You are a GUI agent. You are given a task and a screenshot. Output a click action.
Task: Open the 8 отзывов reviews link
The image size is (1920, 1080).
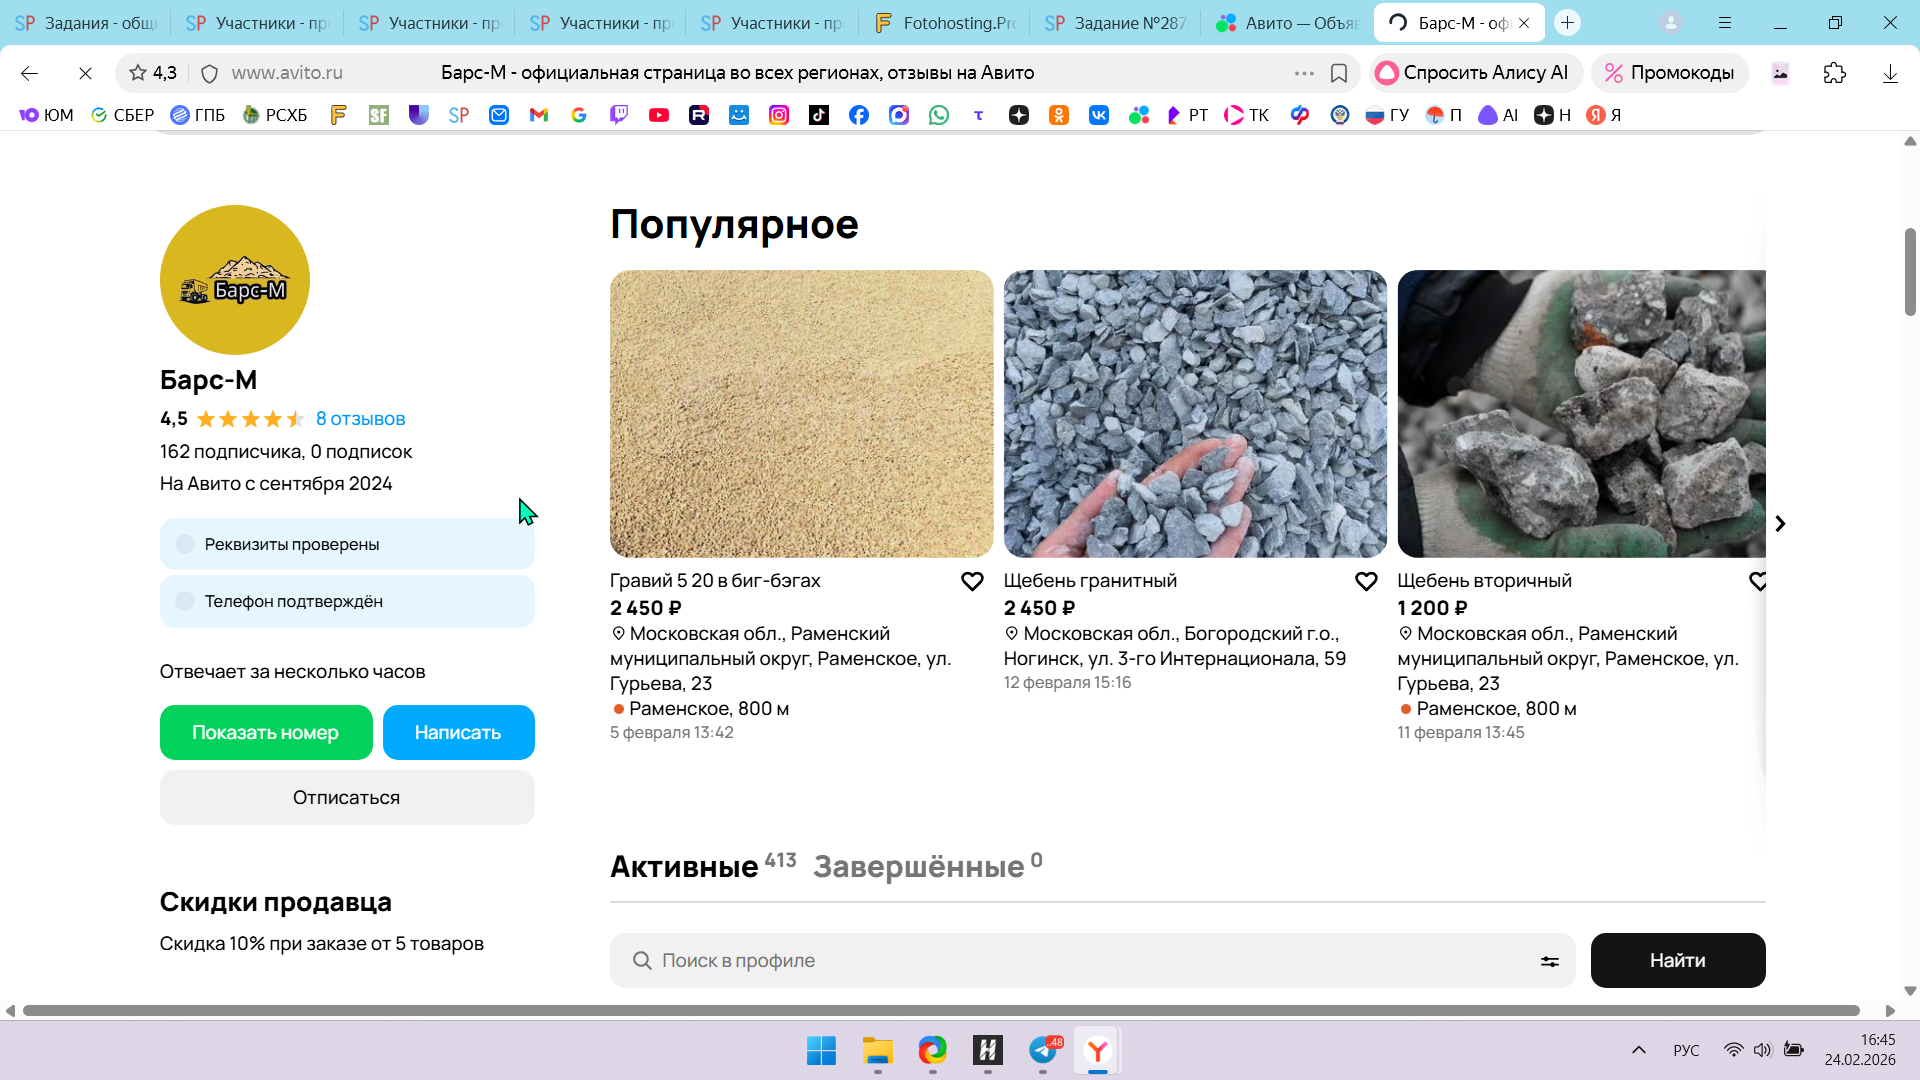360,419
